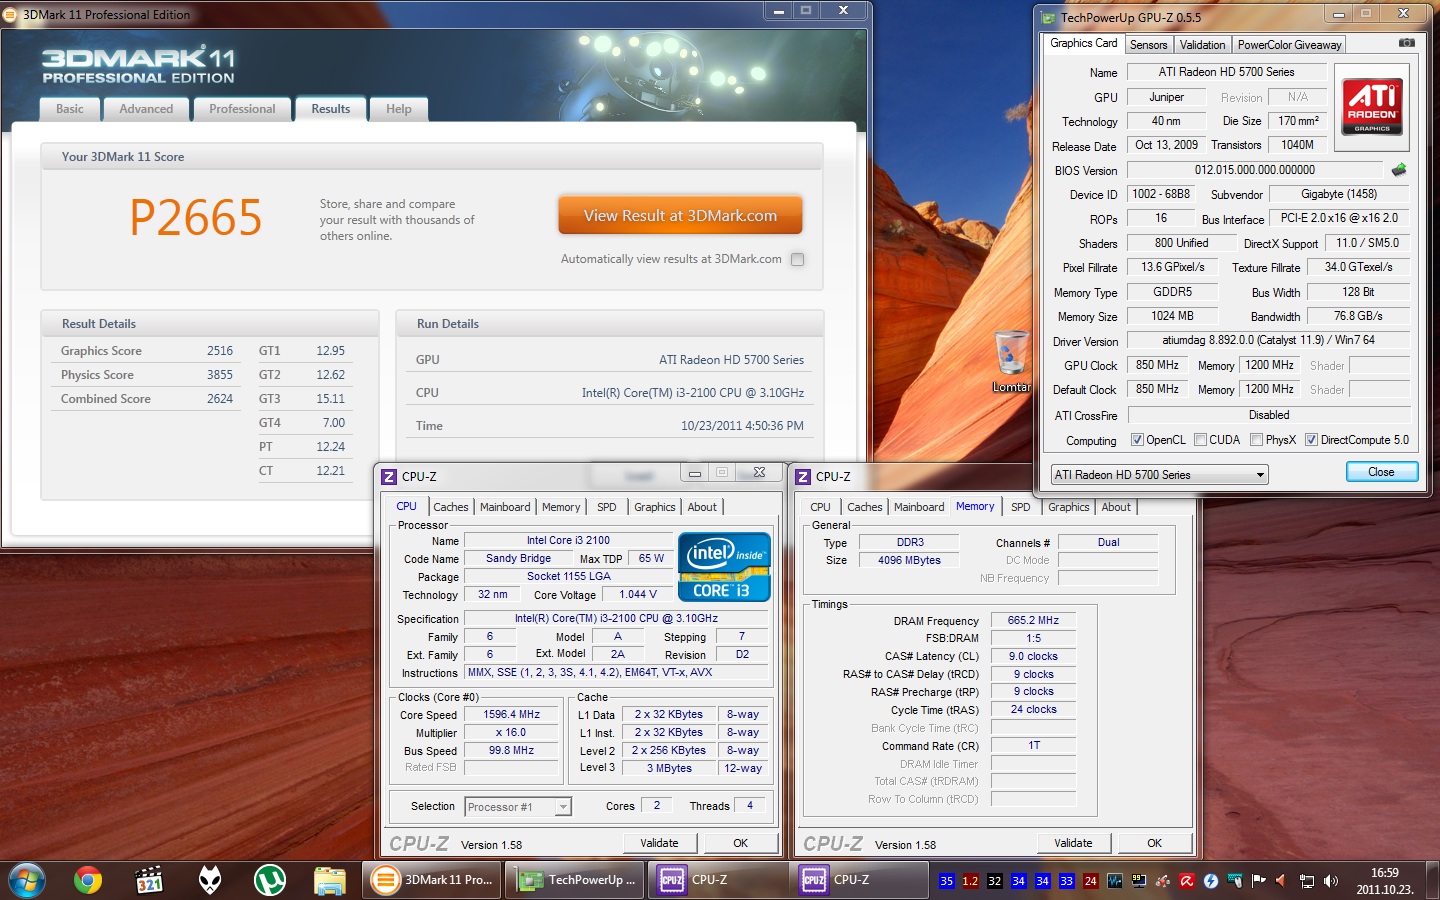This screenshot has width=1440, height=900.
Task: Open Windows Explorer from the taskbar
Action: coord(330,880)
